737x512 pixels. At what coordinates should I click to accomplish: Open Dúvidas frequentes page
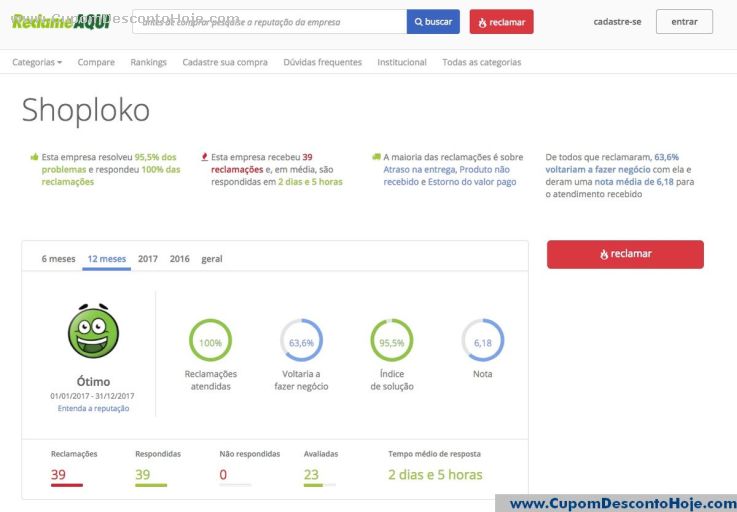[322, 62]
